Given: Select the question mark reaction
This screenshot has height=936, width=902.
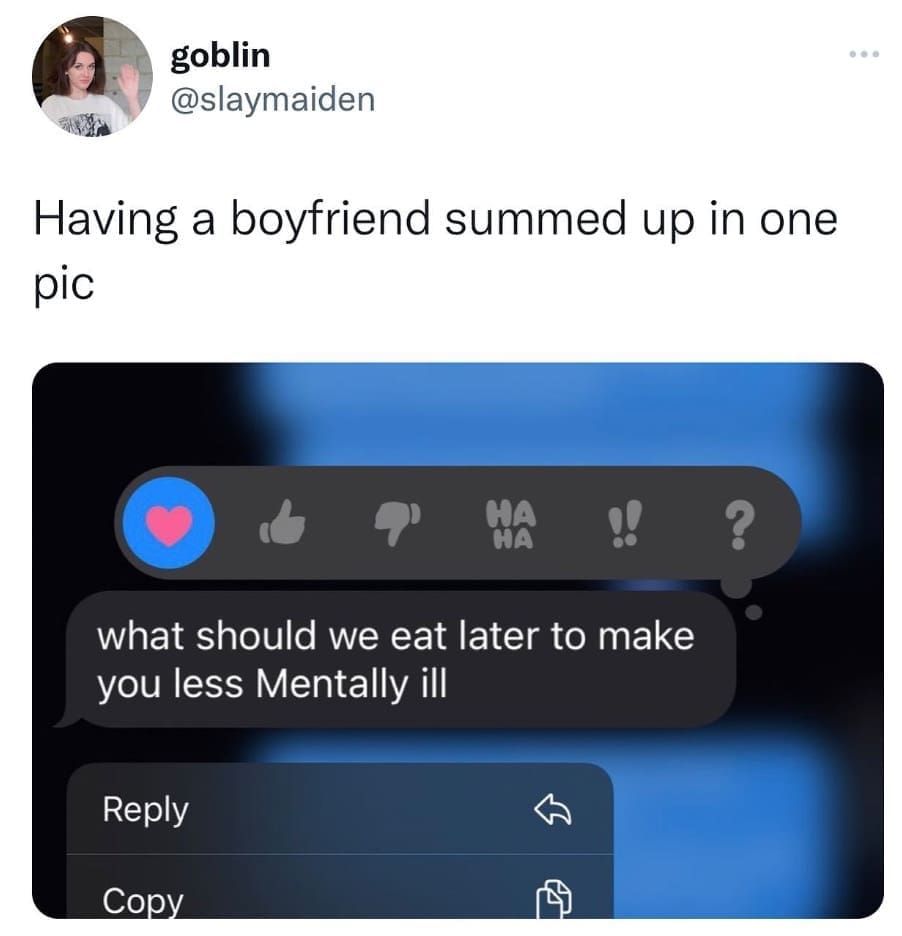Looking at the screenshot, I should pyautogui.click(x=737, y=524).
